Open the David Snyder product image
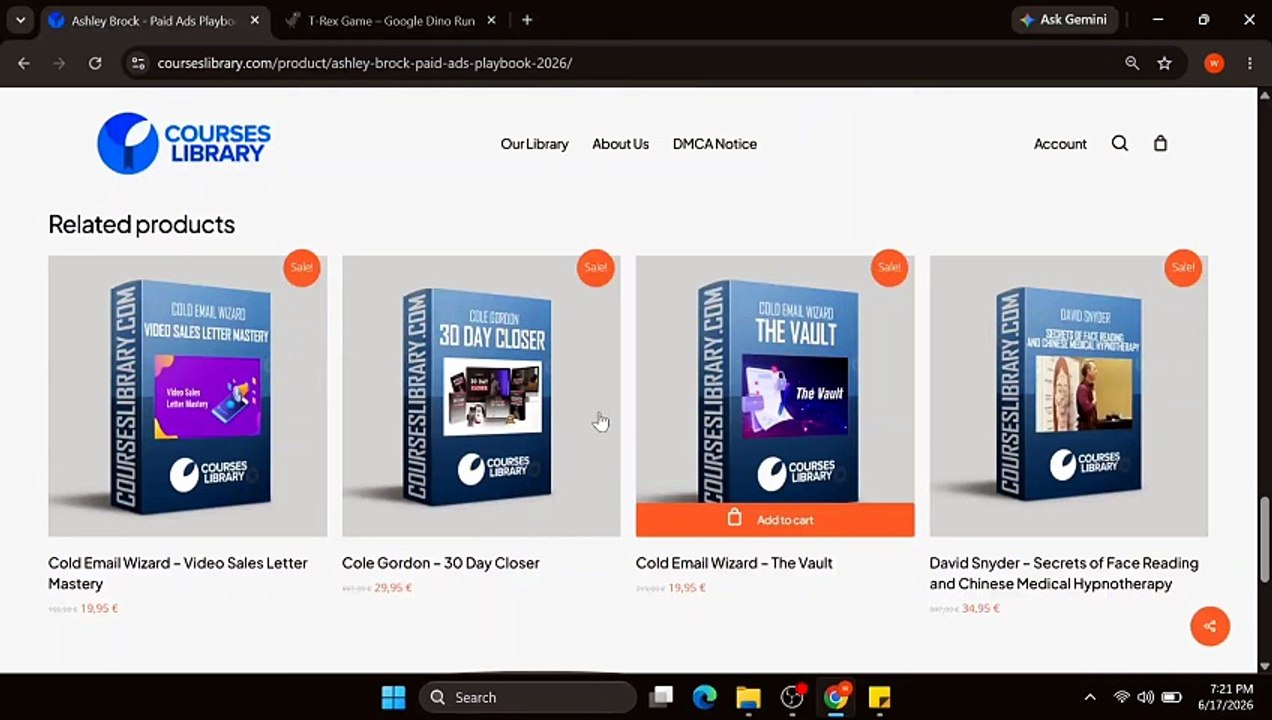The width and height of the screenshot is (1272, 720). [1069, 396]
